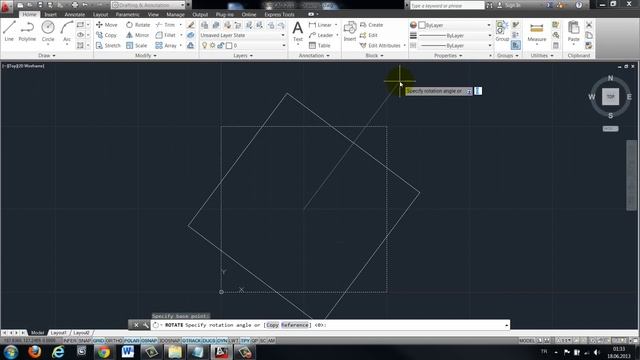Toggle OTRACK in status bar

pos(191,341)
